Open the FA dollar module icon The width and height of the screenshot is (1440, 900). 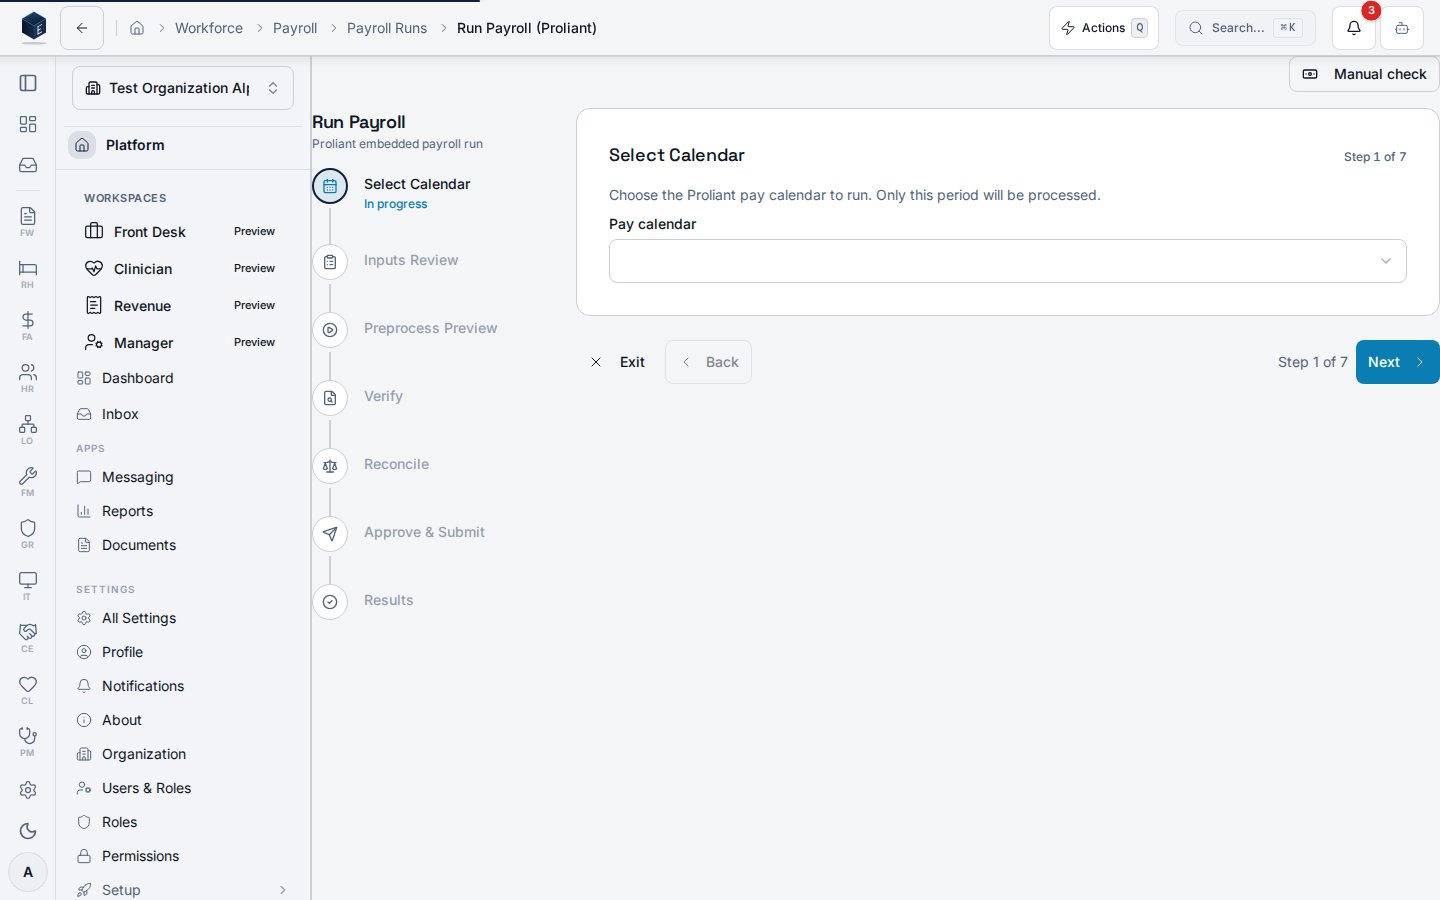(x=28, y=325)
